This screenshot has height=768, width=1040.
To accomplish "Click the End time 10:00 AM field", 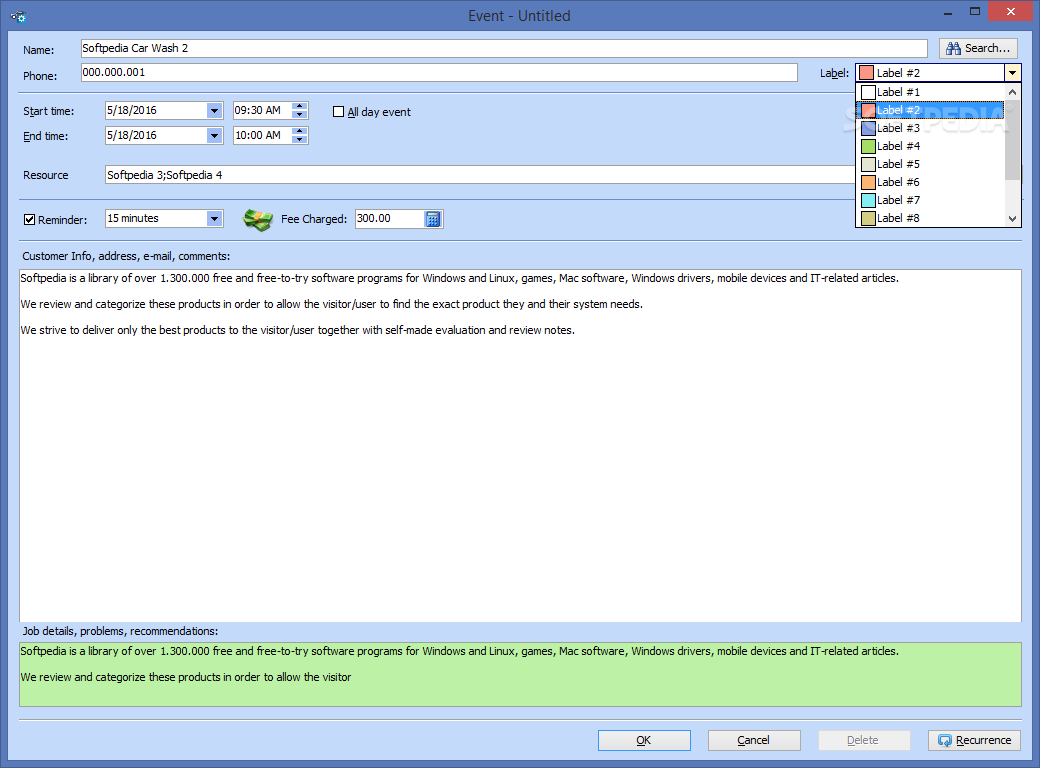I will pos(263,136).
